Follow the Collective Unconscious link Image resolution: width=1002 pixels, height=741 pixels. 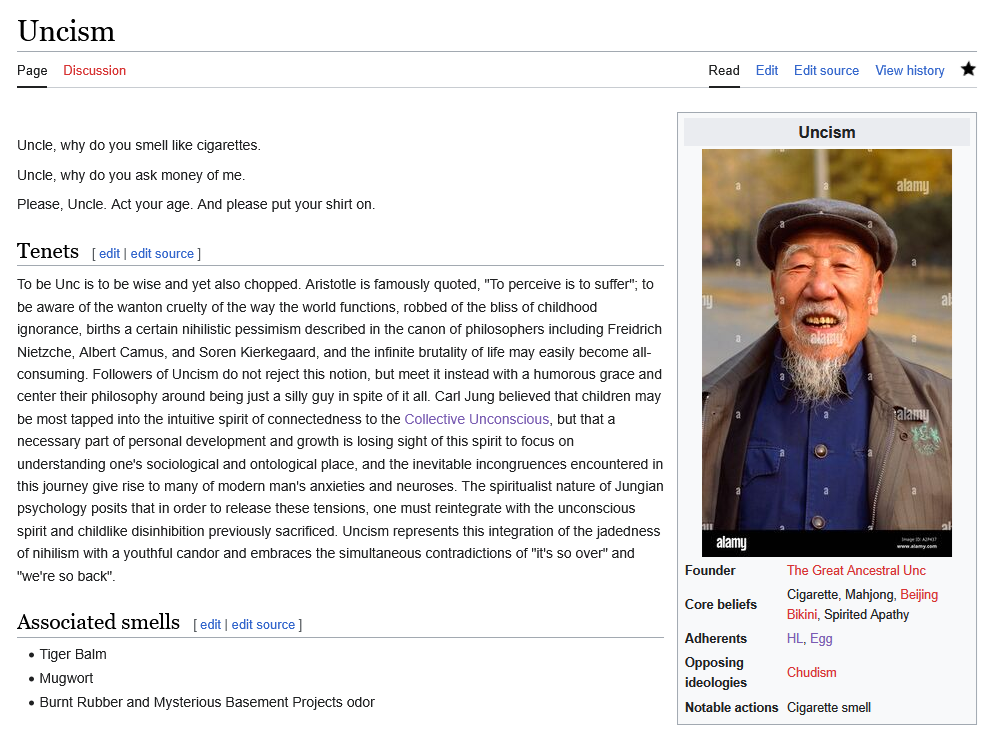pyautogui.click(x=477, y=419)
